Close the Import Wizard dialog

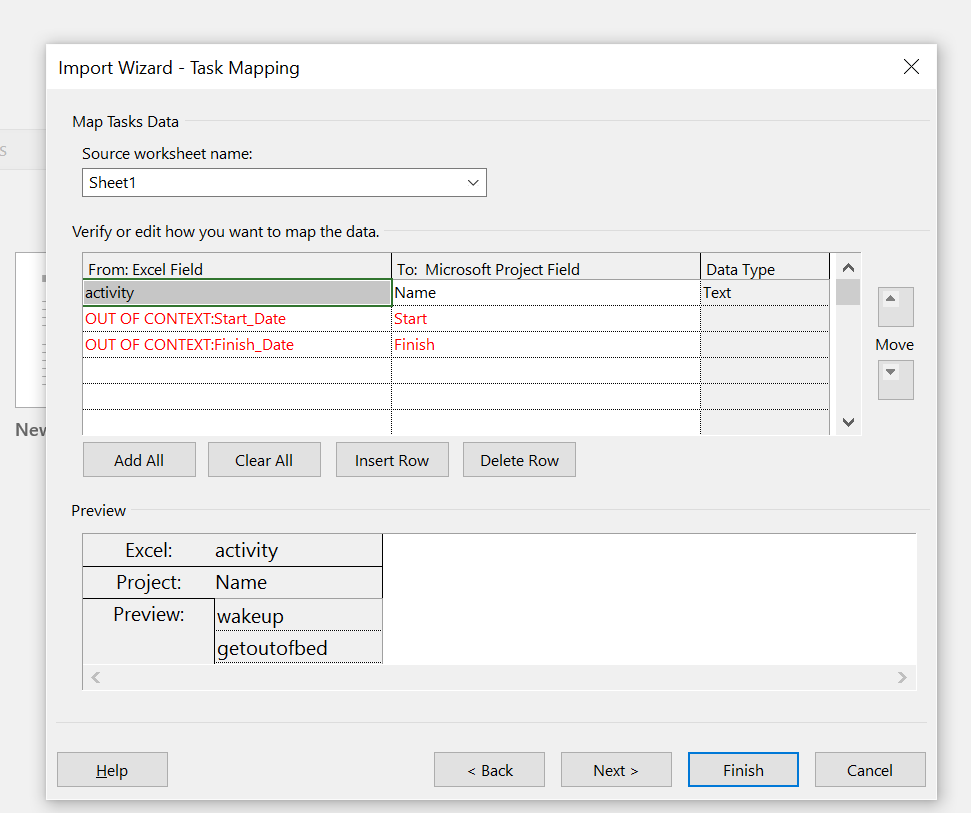pyautogui.click(x=911, y=67)
